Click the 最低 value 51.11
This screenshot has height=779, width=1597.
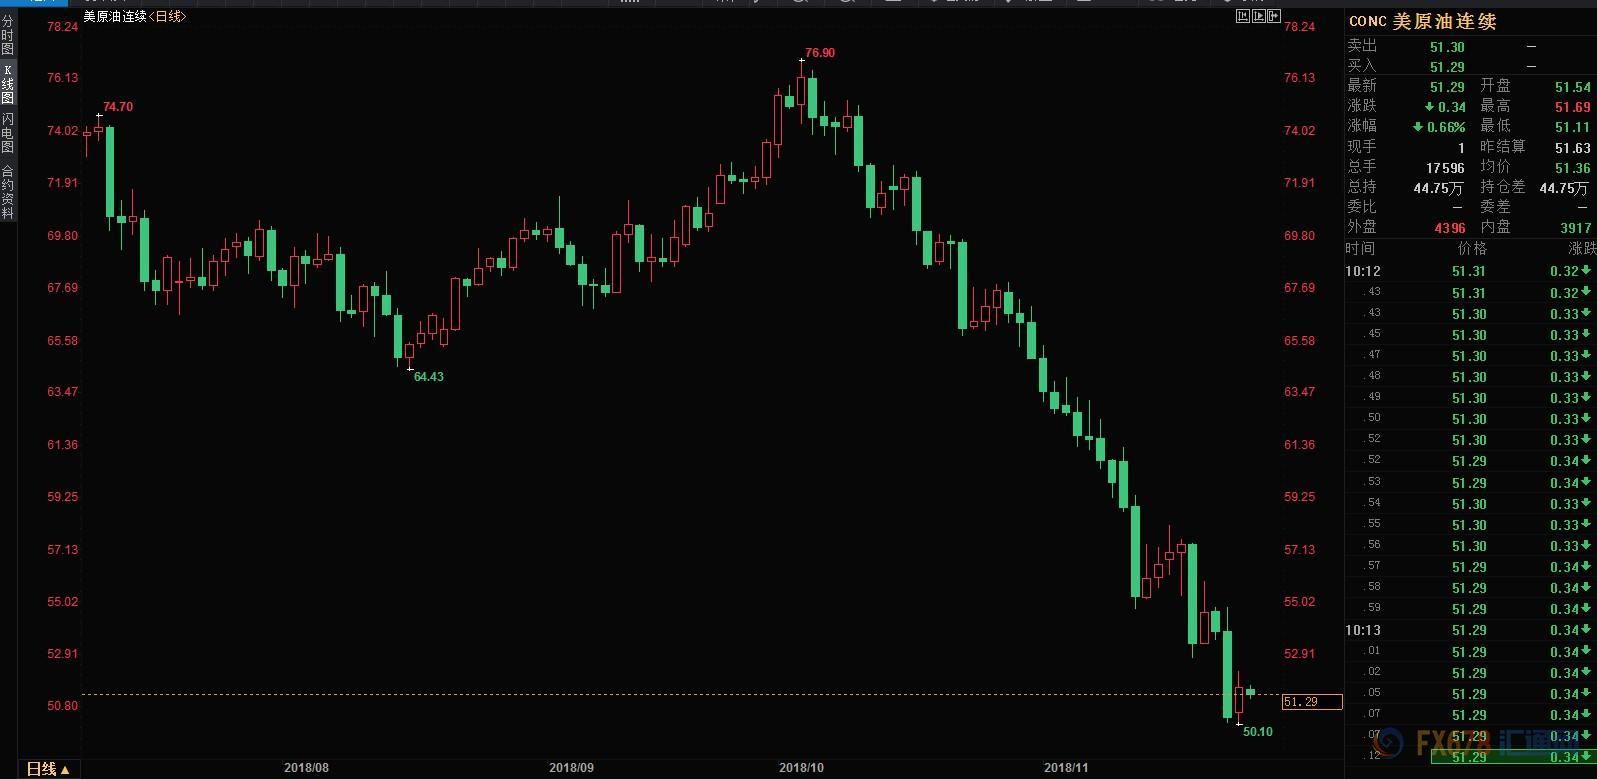[1572, 128]
